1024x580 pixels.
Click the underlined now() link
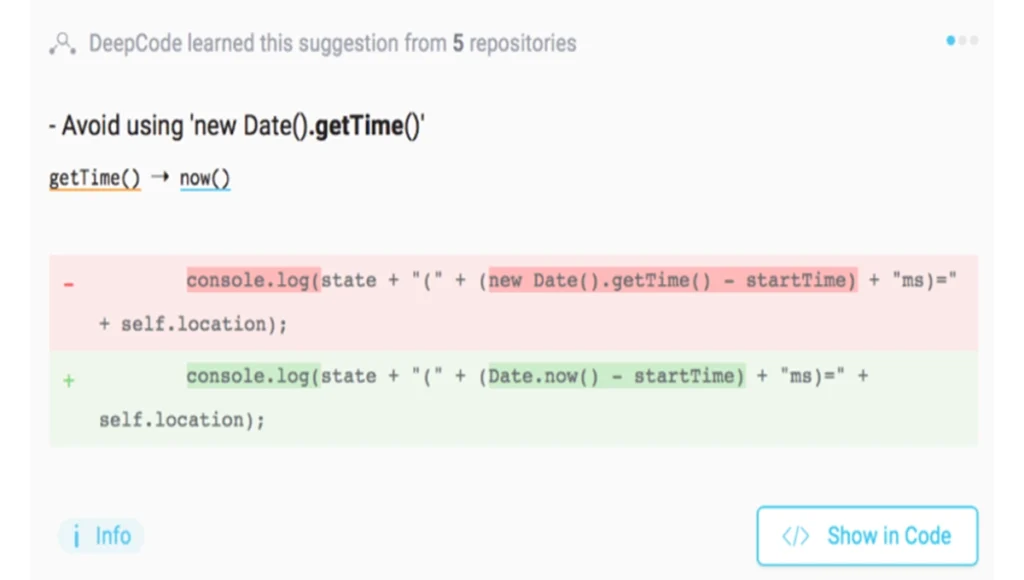pos(205,178)
